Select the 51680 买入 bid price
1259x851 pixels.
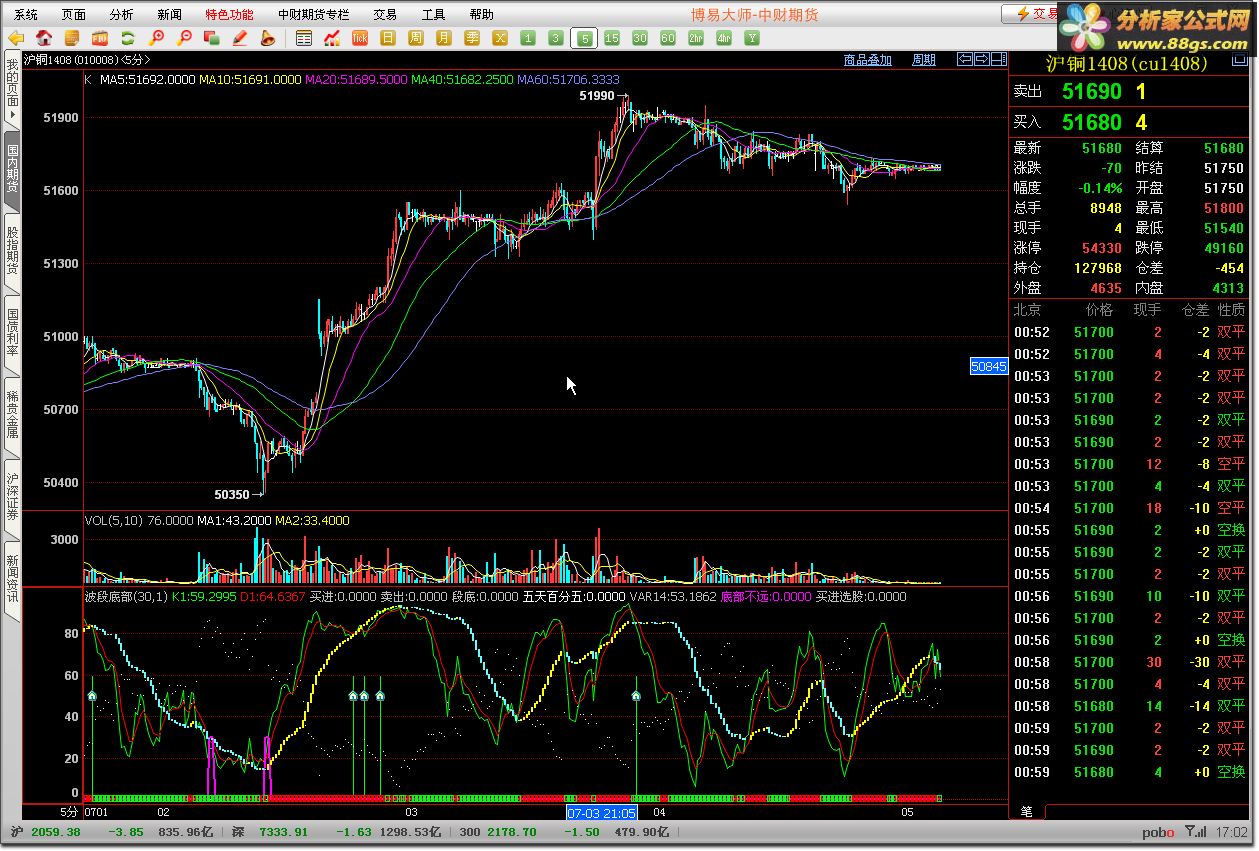[x=1092, y=122]
